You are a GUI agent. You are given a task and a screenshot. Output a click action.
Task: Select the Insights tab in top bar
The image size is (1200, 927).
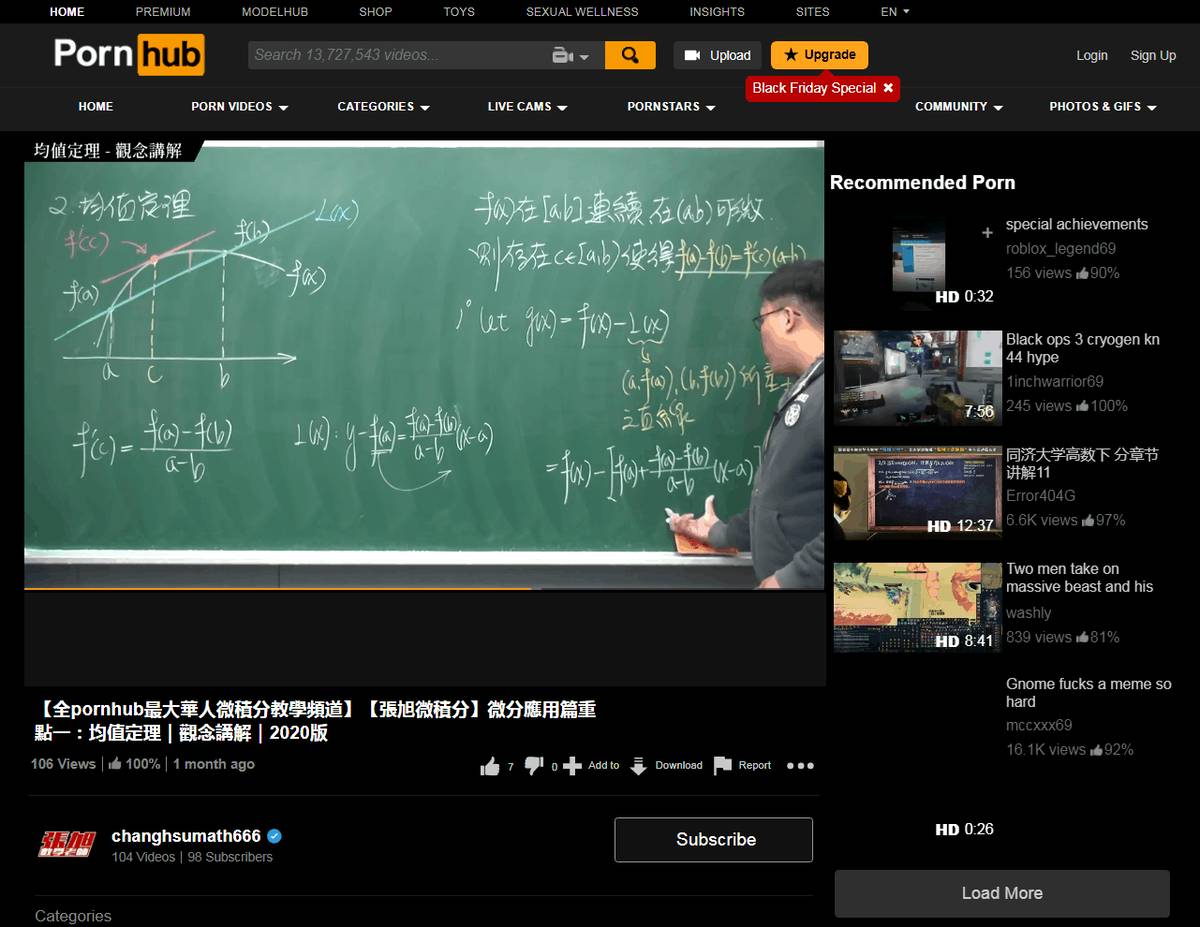pyautogui.click(x=717, y=12)
